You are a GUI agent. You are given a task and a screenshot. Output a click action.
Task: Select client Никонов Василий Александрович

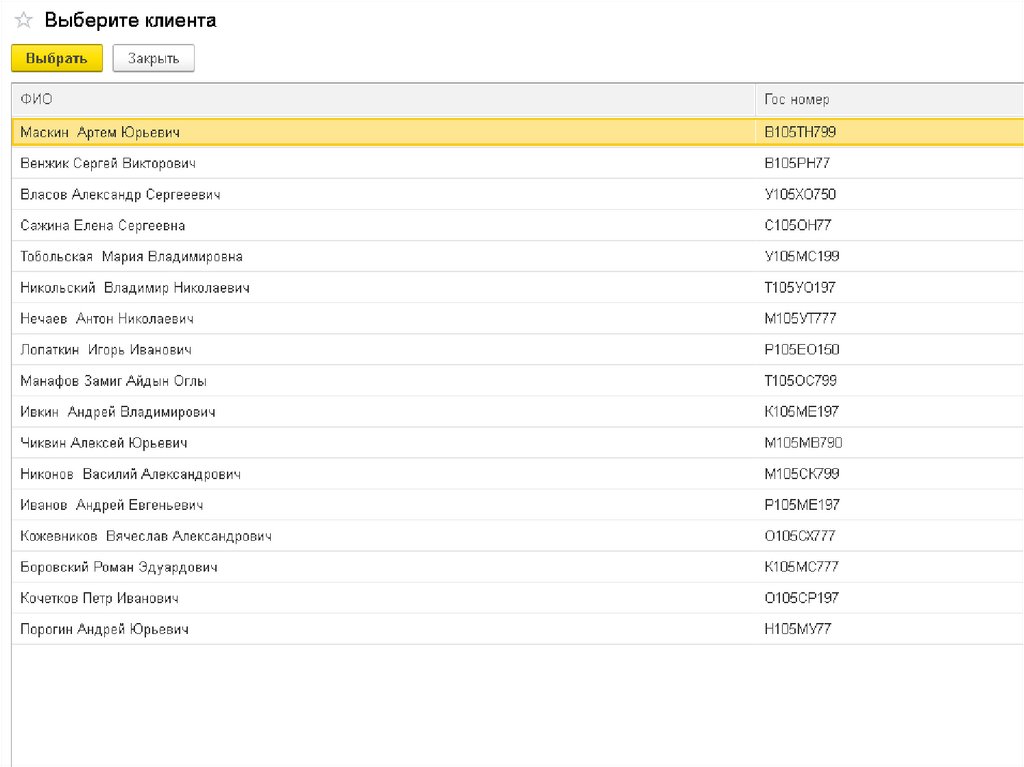130,474
